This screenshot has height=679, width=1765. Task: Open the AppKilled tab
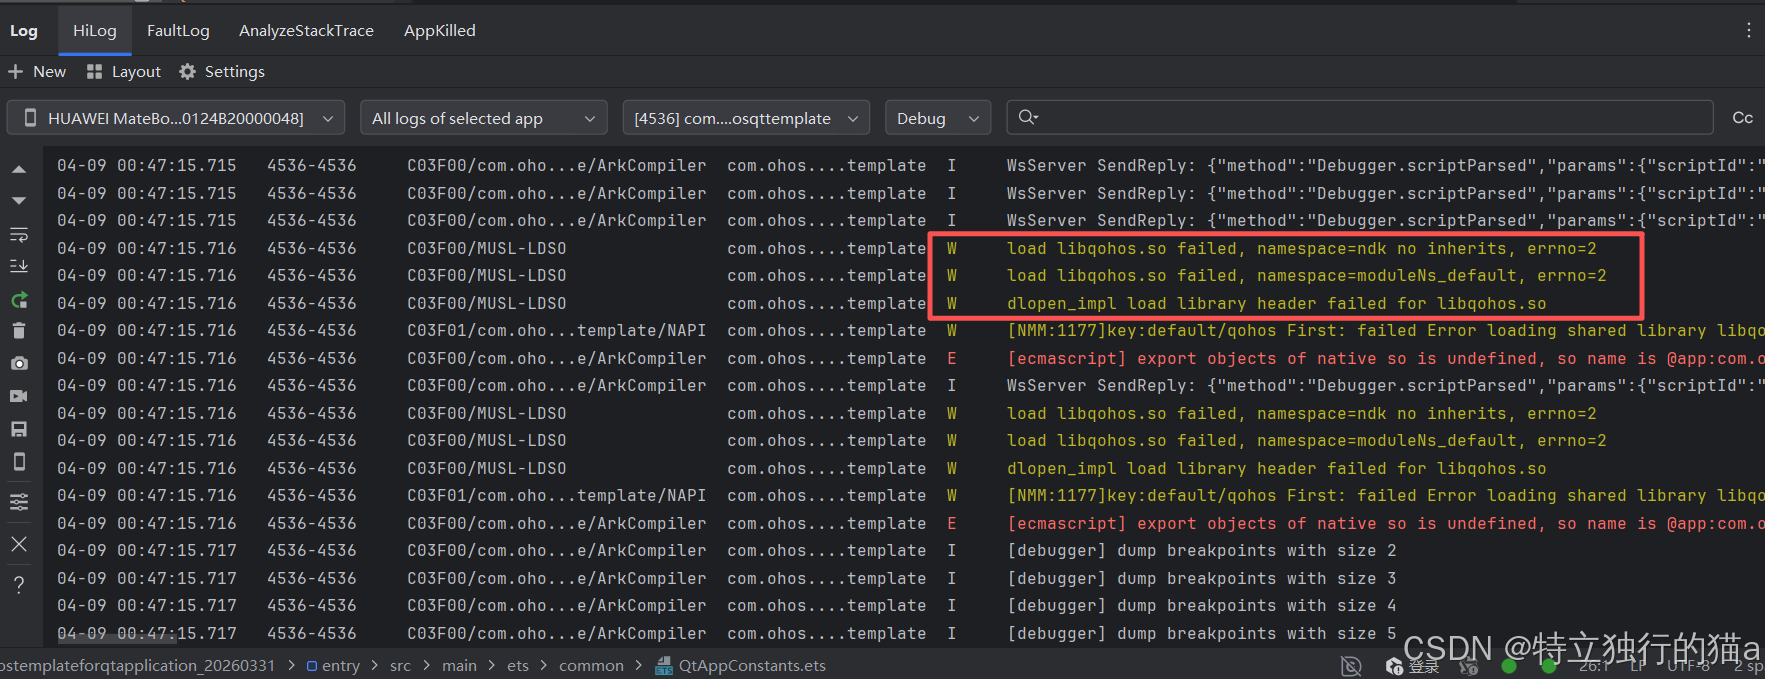pyautogui.click(x=440, y=31)
